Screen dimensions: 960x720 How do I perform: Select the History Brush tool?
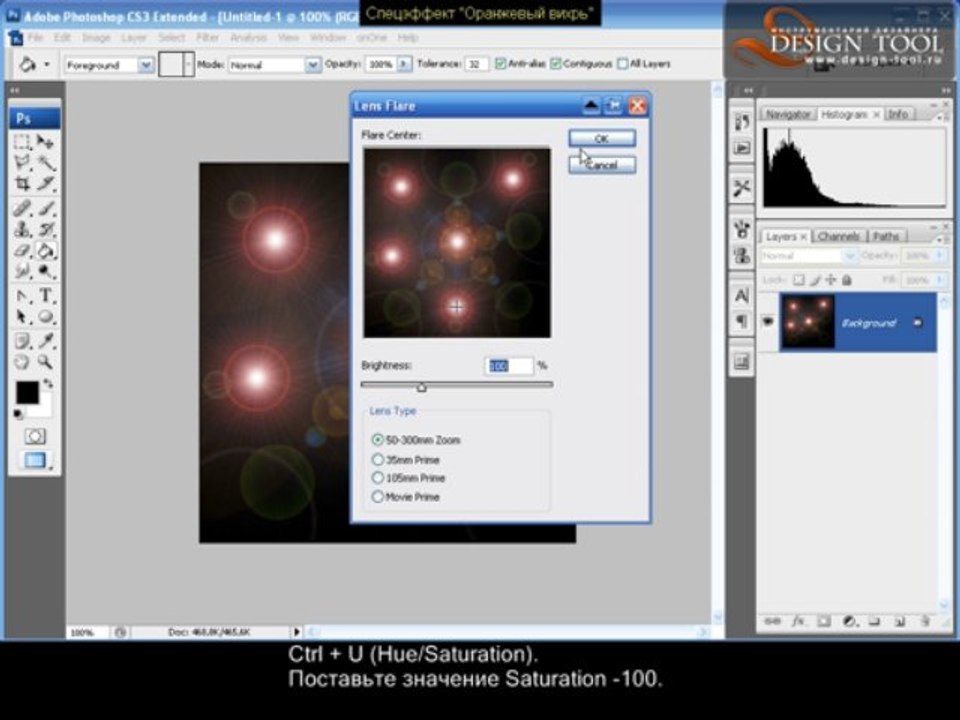pos(45,230)
